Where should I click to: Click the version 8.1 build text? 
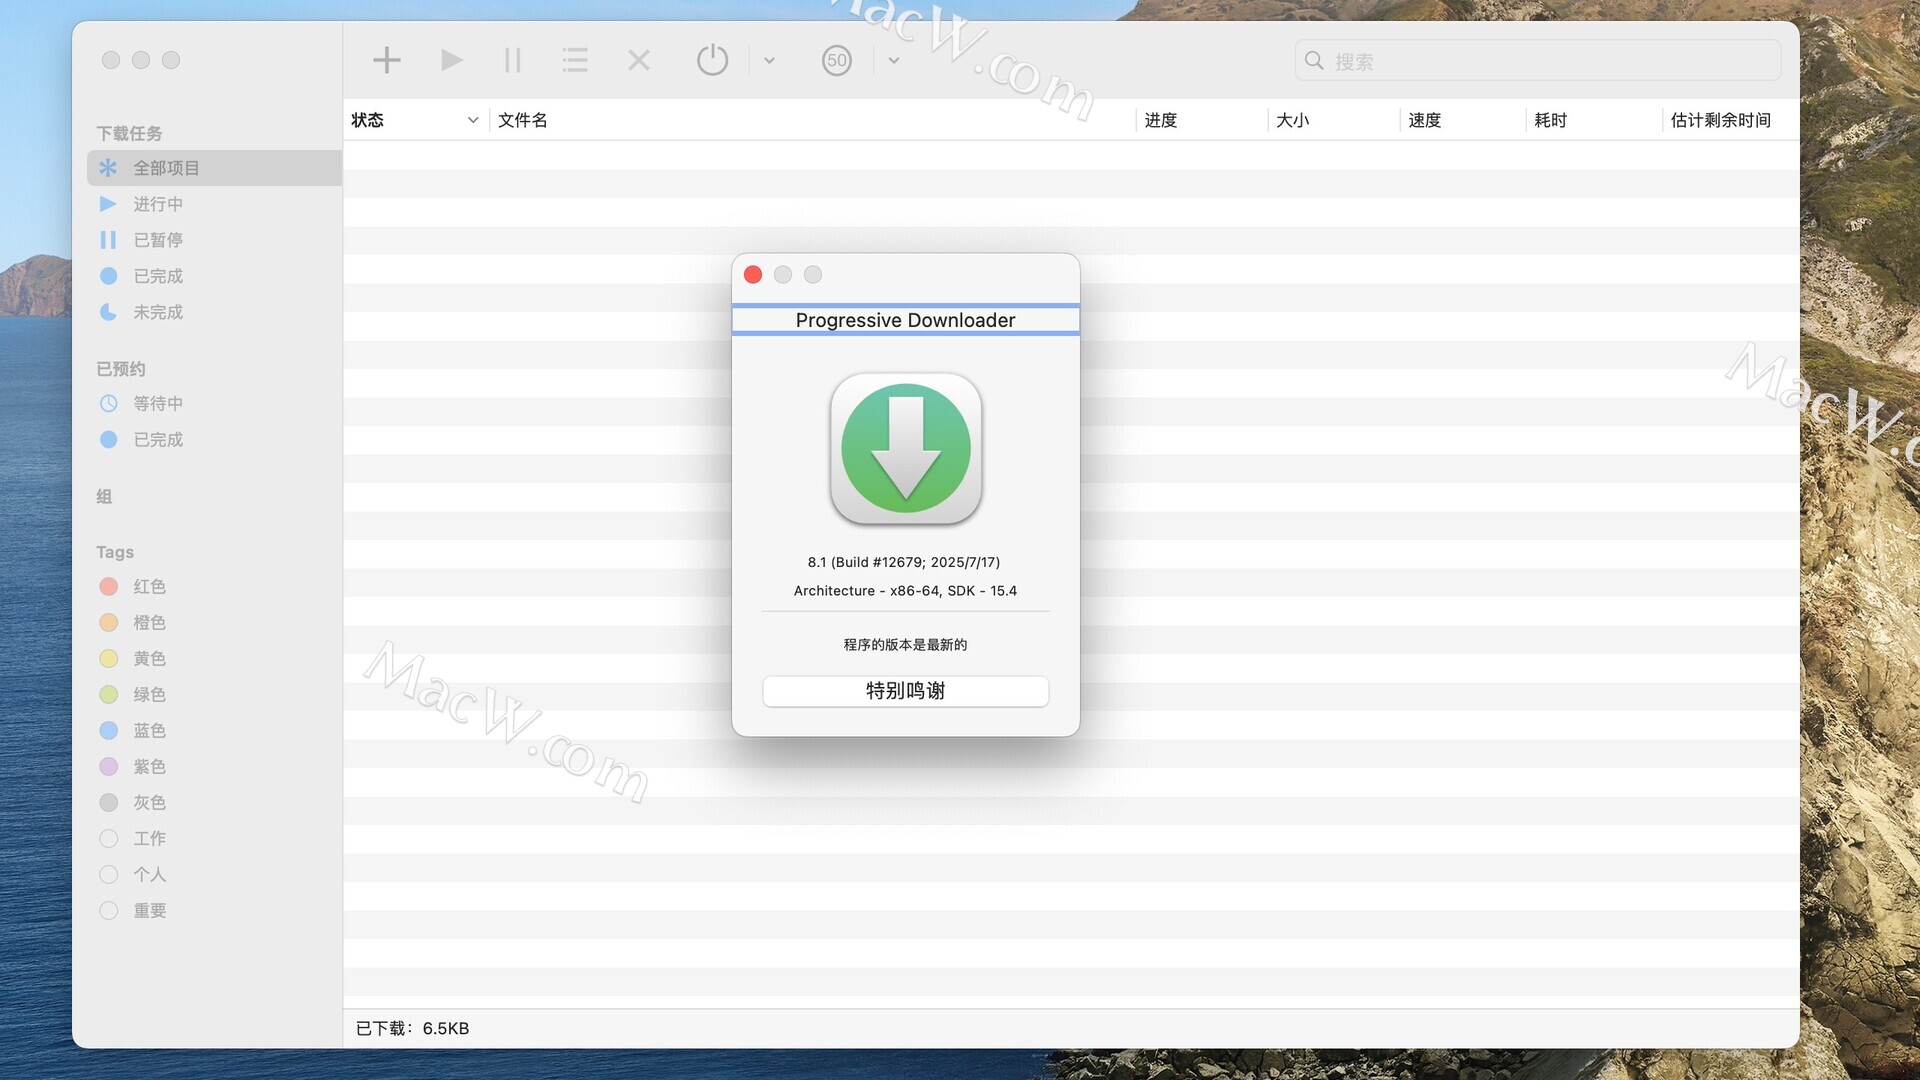pos(904,562)
